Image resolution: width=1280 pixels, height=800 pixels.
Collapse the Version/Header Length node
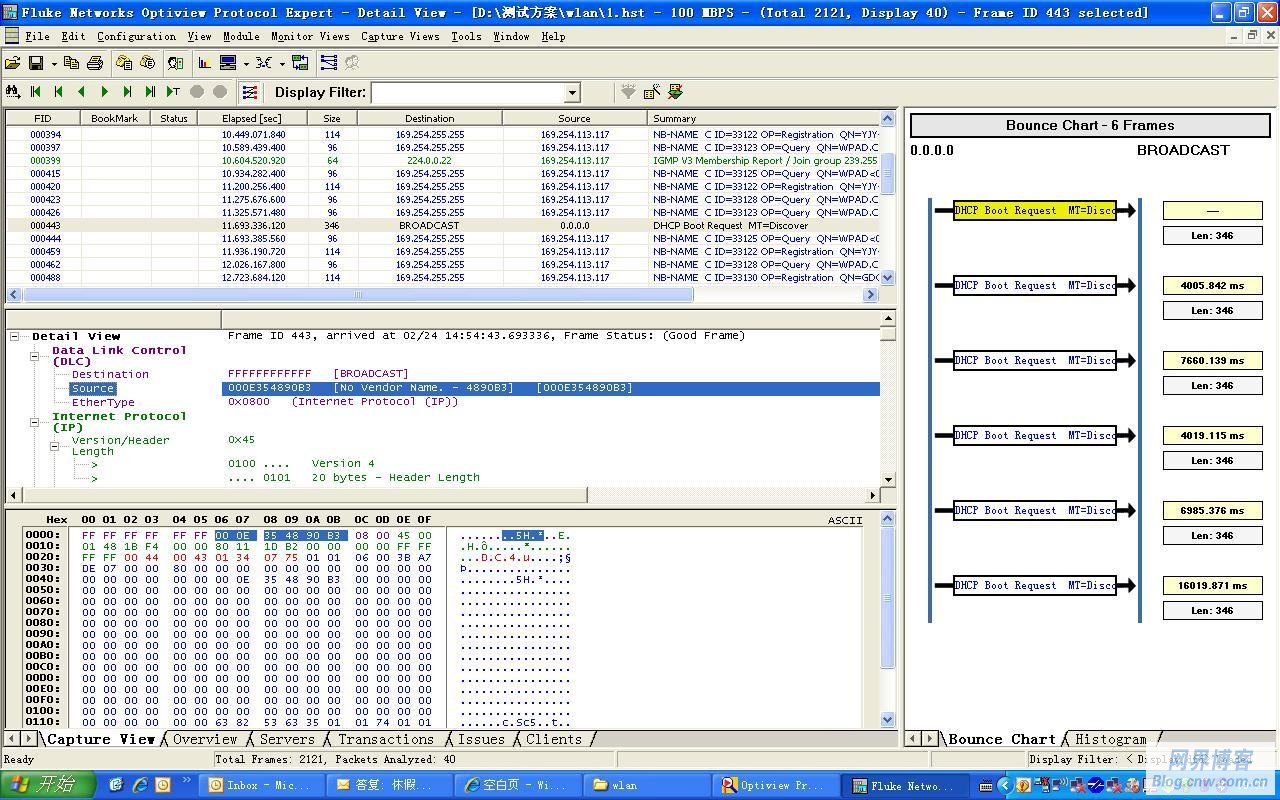[x=54, y=446]
